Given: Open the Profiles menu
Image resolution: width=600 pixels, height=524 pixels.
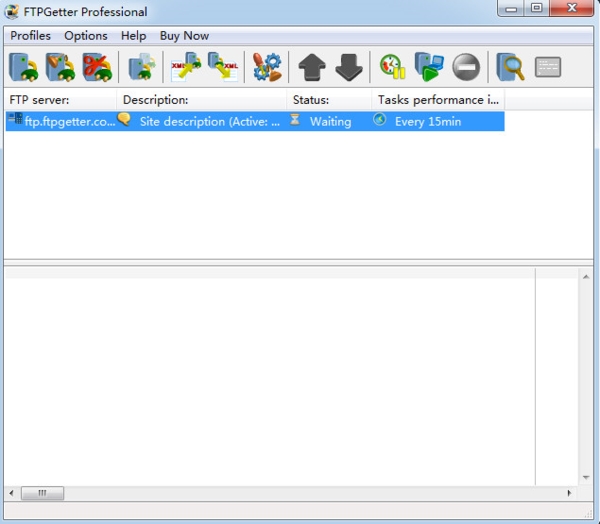Looking at the screenshot, I should (x=30, y=36).
